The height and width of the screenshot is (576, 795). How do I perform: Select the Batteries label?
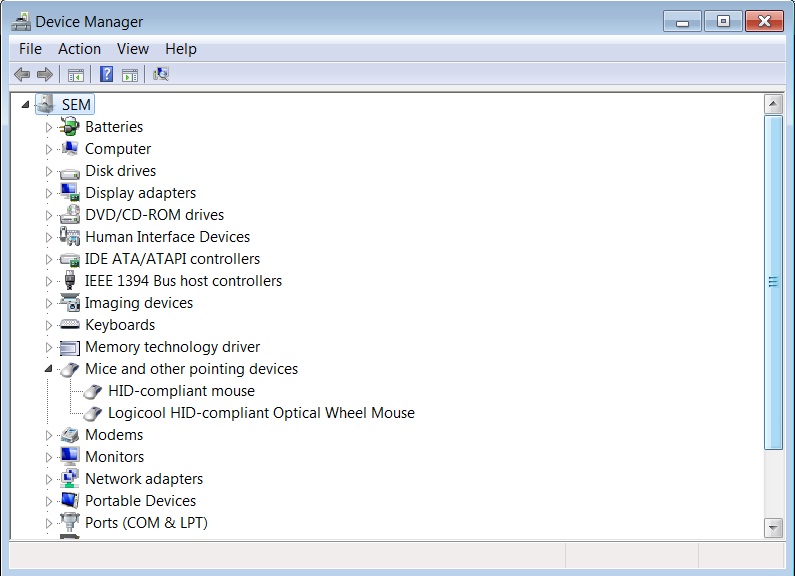[x=114, y=127]
